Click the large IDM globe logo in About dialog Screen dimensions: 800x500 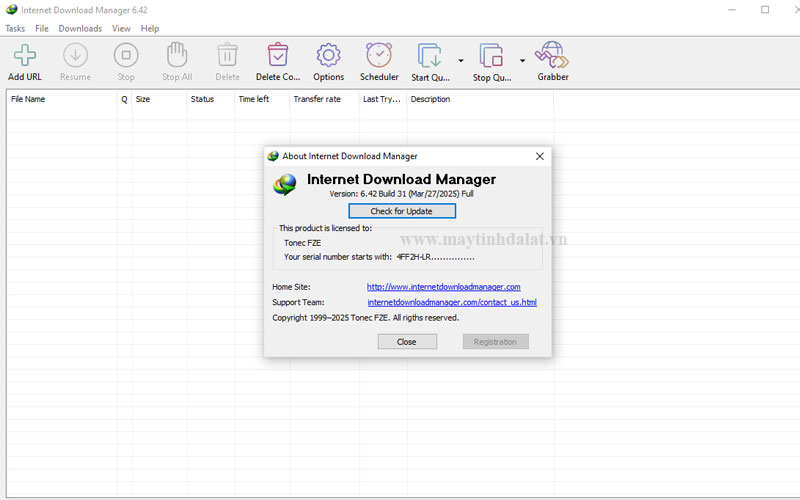point(285,185)
